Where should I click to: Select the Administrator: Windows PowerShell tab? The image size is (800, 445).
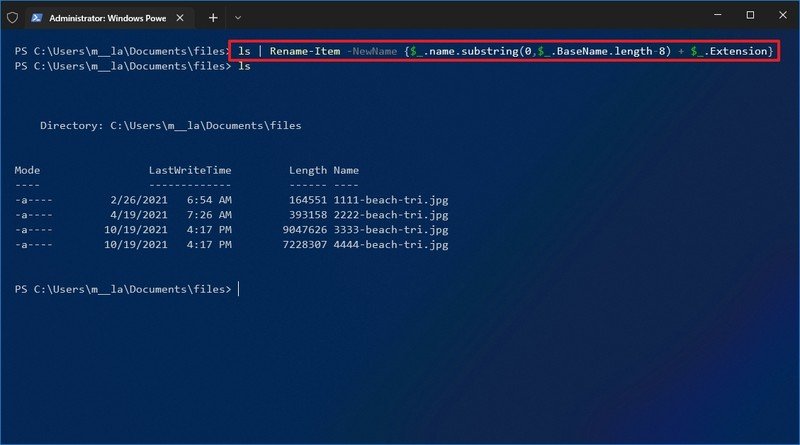point(100,17)
